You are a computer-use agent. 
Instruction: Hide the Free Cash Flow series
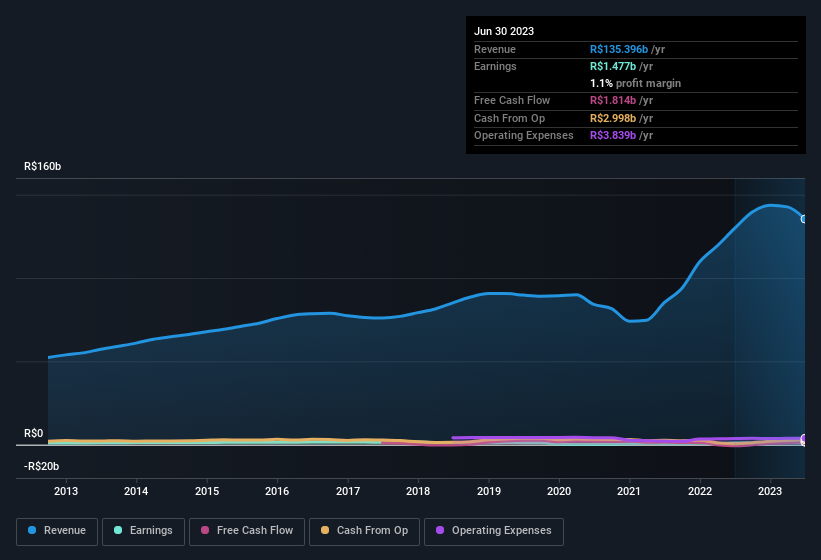246,531
